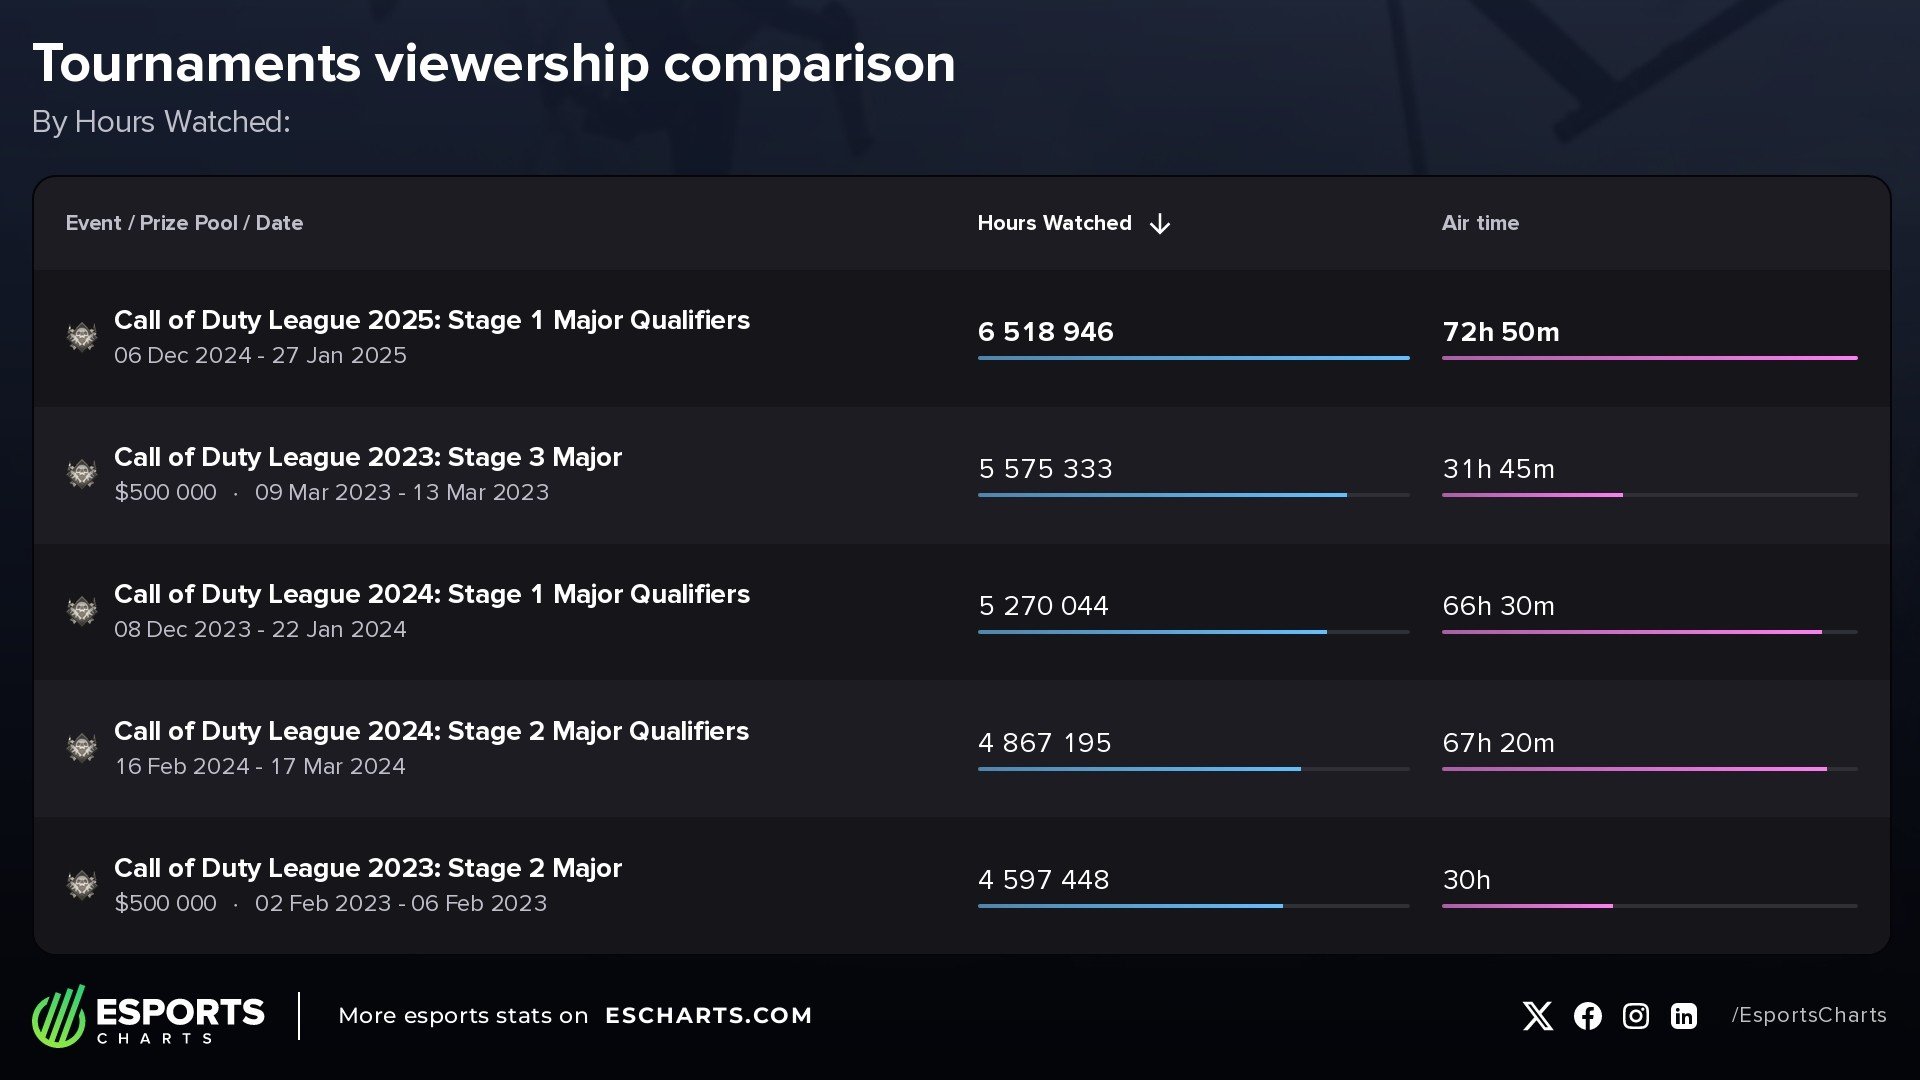Click the X (Twitter) social icon
This screenshot has height=1080, width=1920.
click(x=1538, y=1016)
